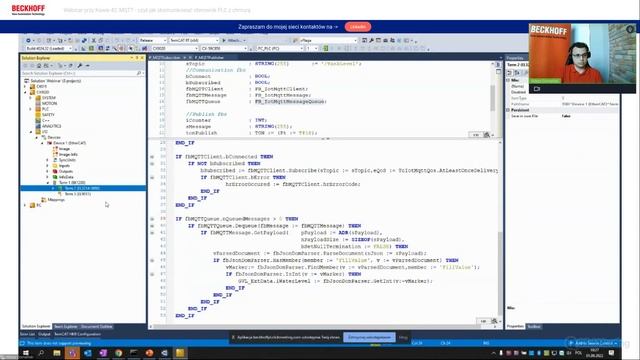The image size is (640, 360).
Task: Click the Toolbox tab at panel bottom
Action: pyautogui.click(x=534, y=327)
